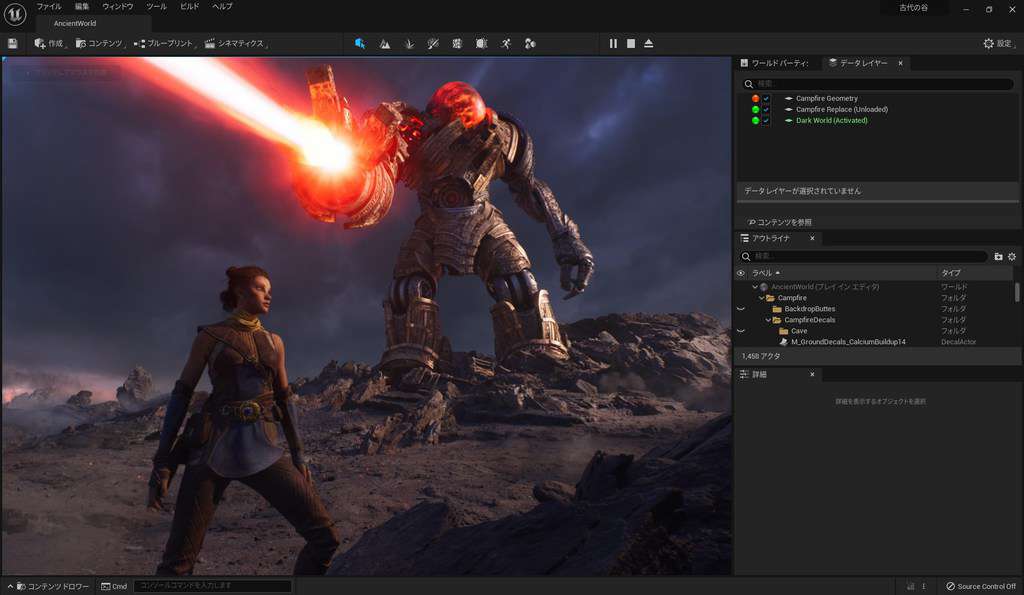Toggle the Campfire Geometry layer checkbox

(x=766, y=99)
